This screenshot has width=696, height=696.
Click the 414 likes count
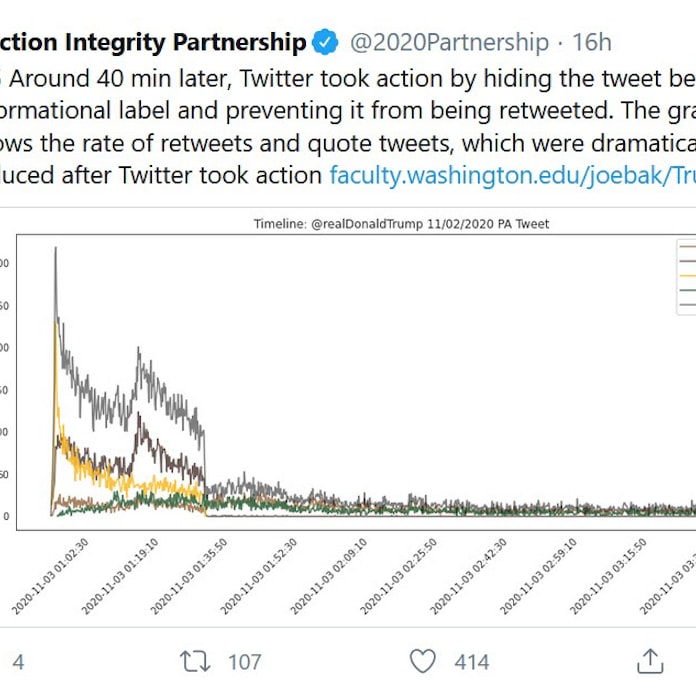[471, 661]
